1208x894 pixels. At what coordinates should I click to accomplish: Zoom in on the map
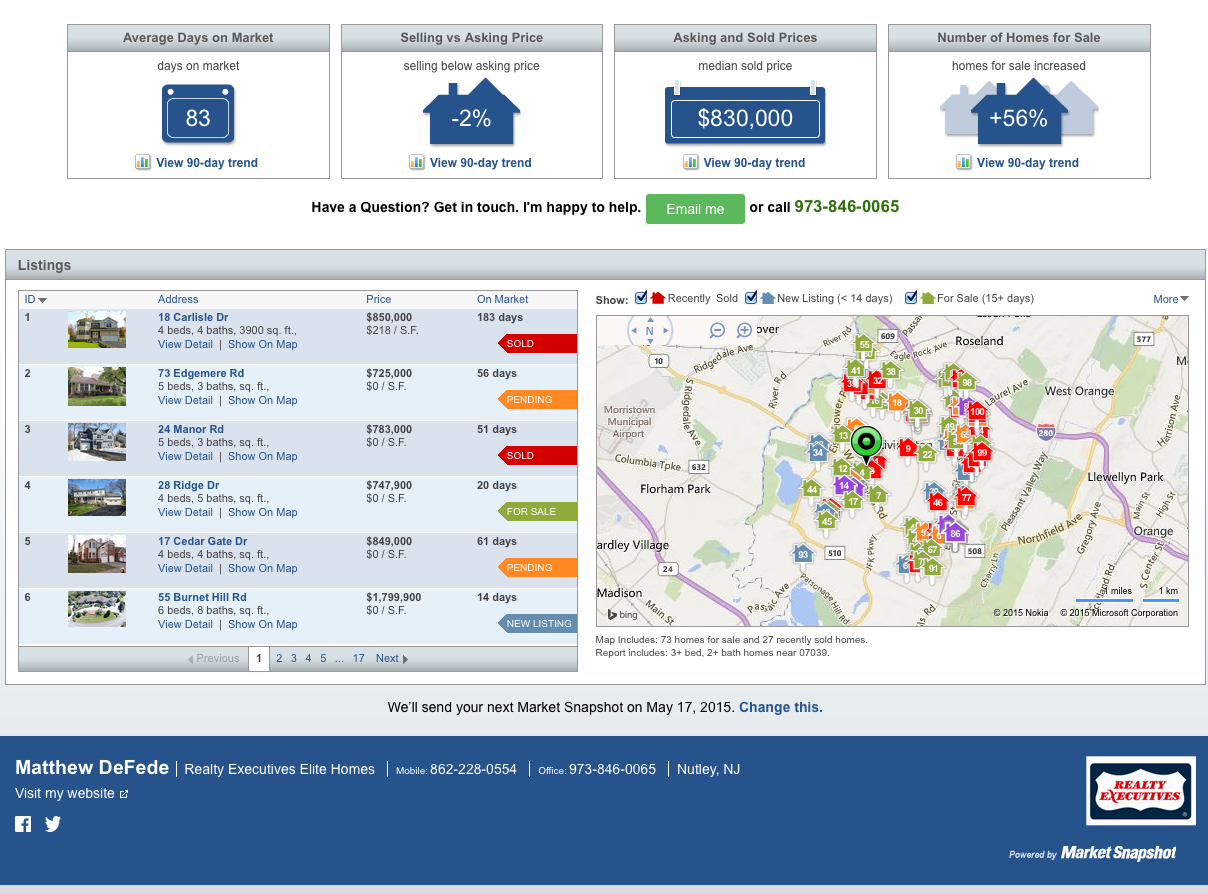tap(744, 330)
